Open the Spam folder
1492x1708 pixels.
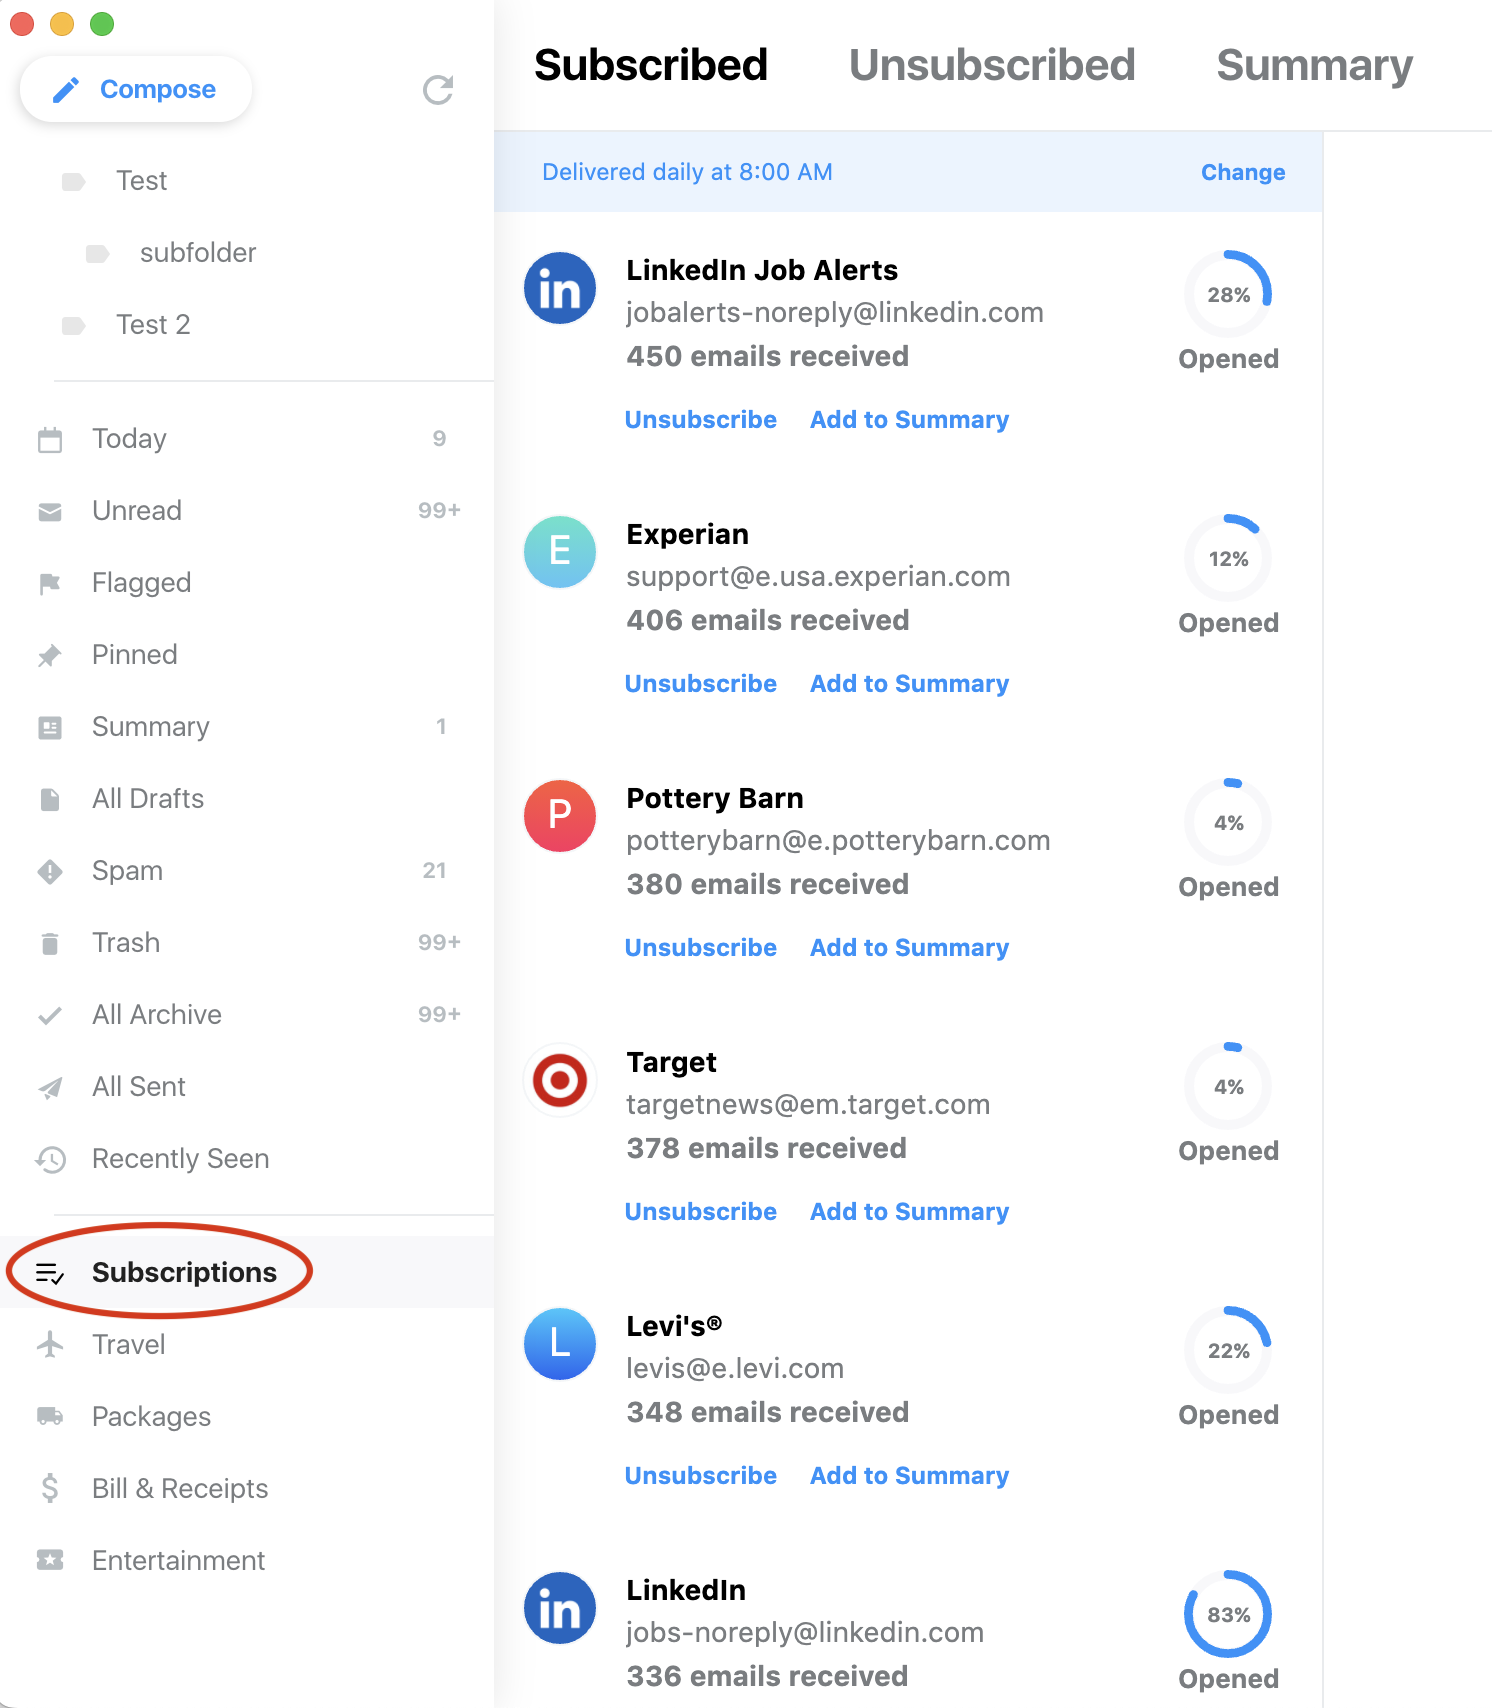pos(247,871)
